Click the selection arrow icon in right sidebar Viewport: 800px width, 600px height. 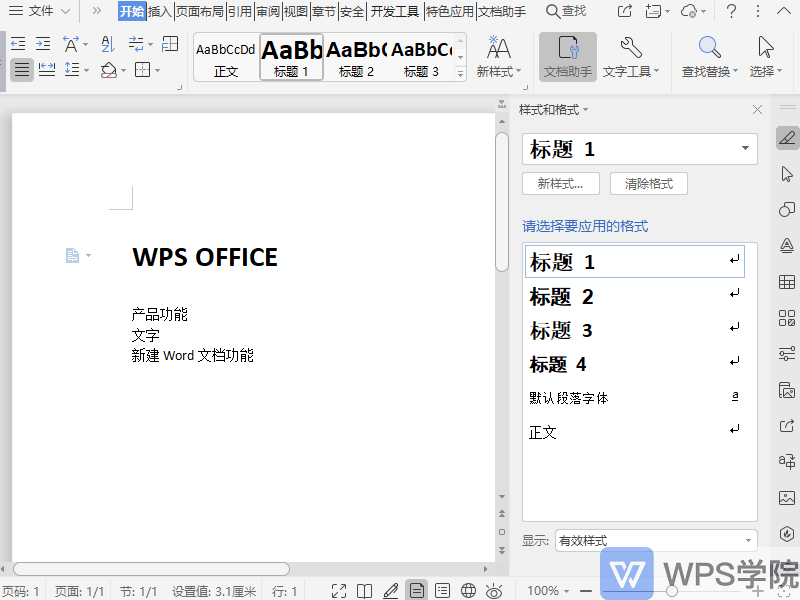coord(787,174)
